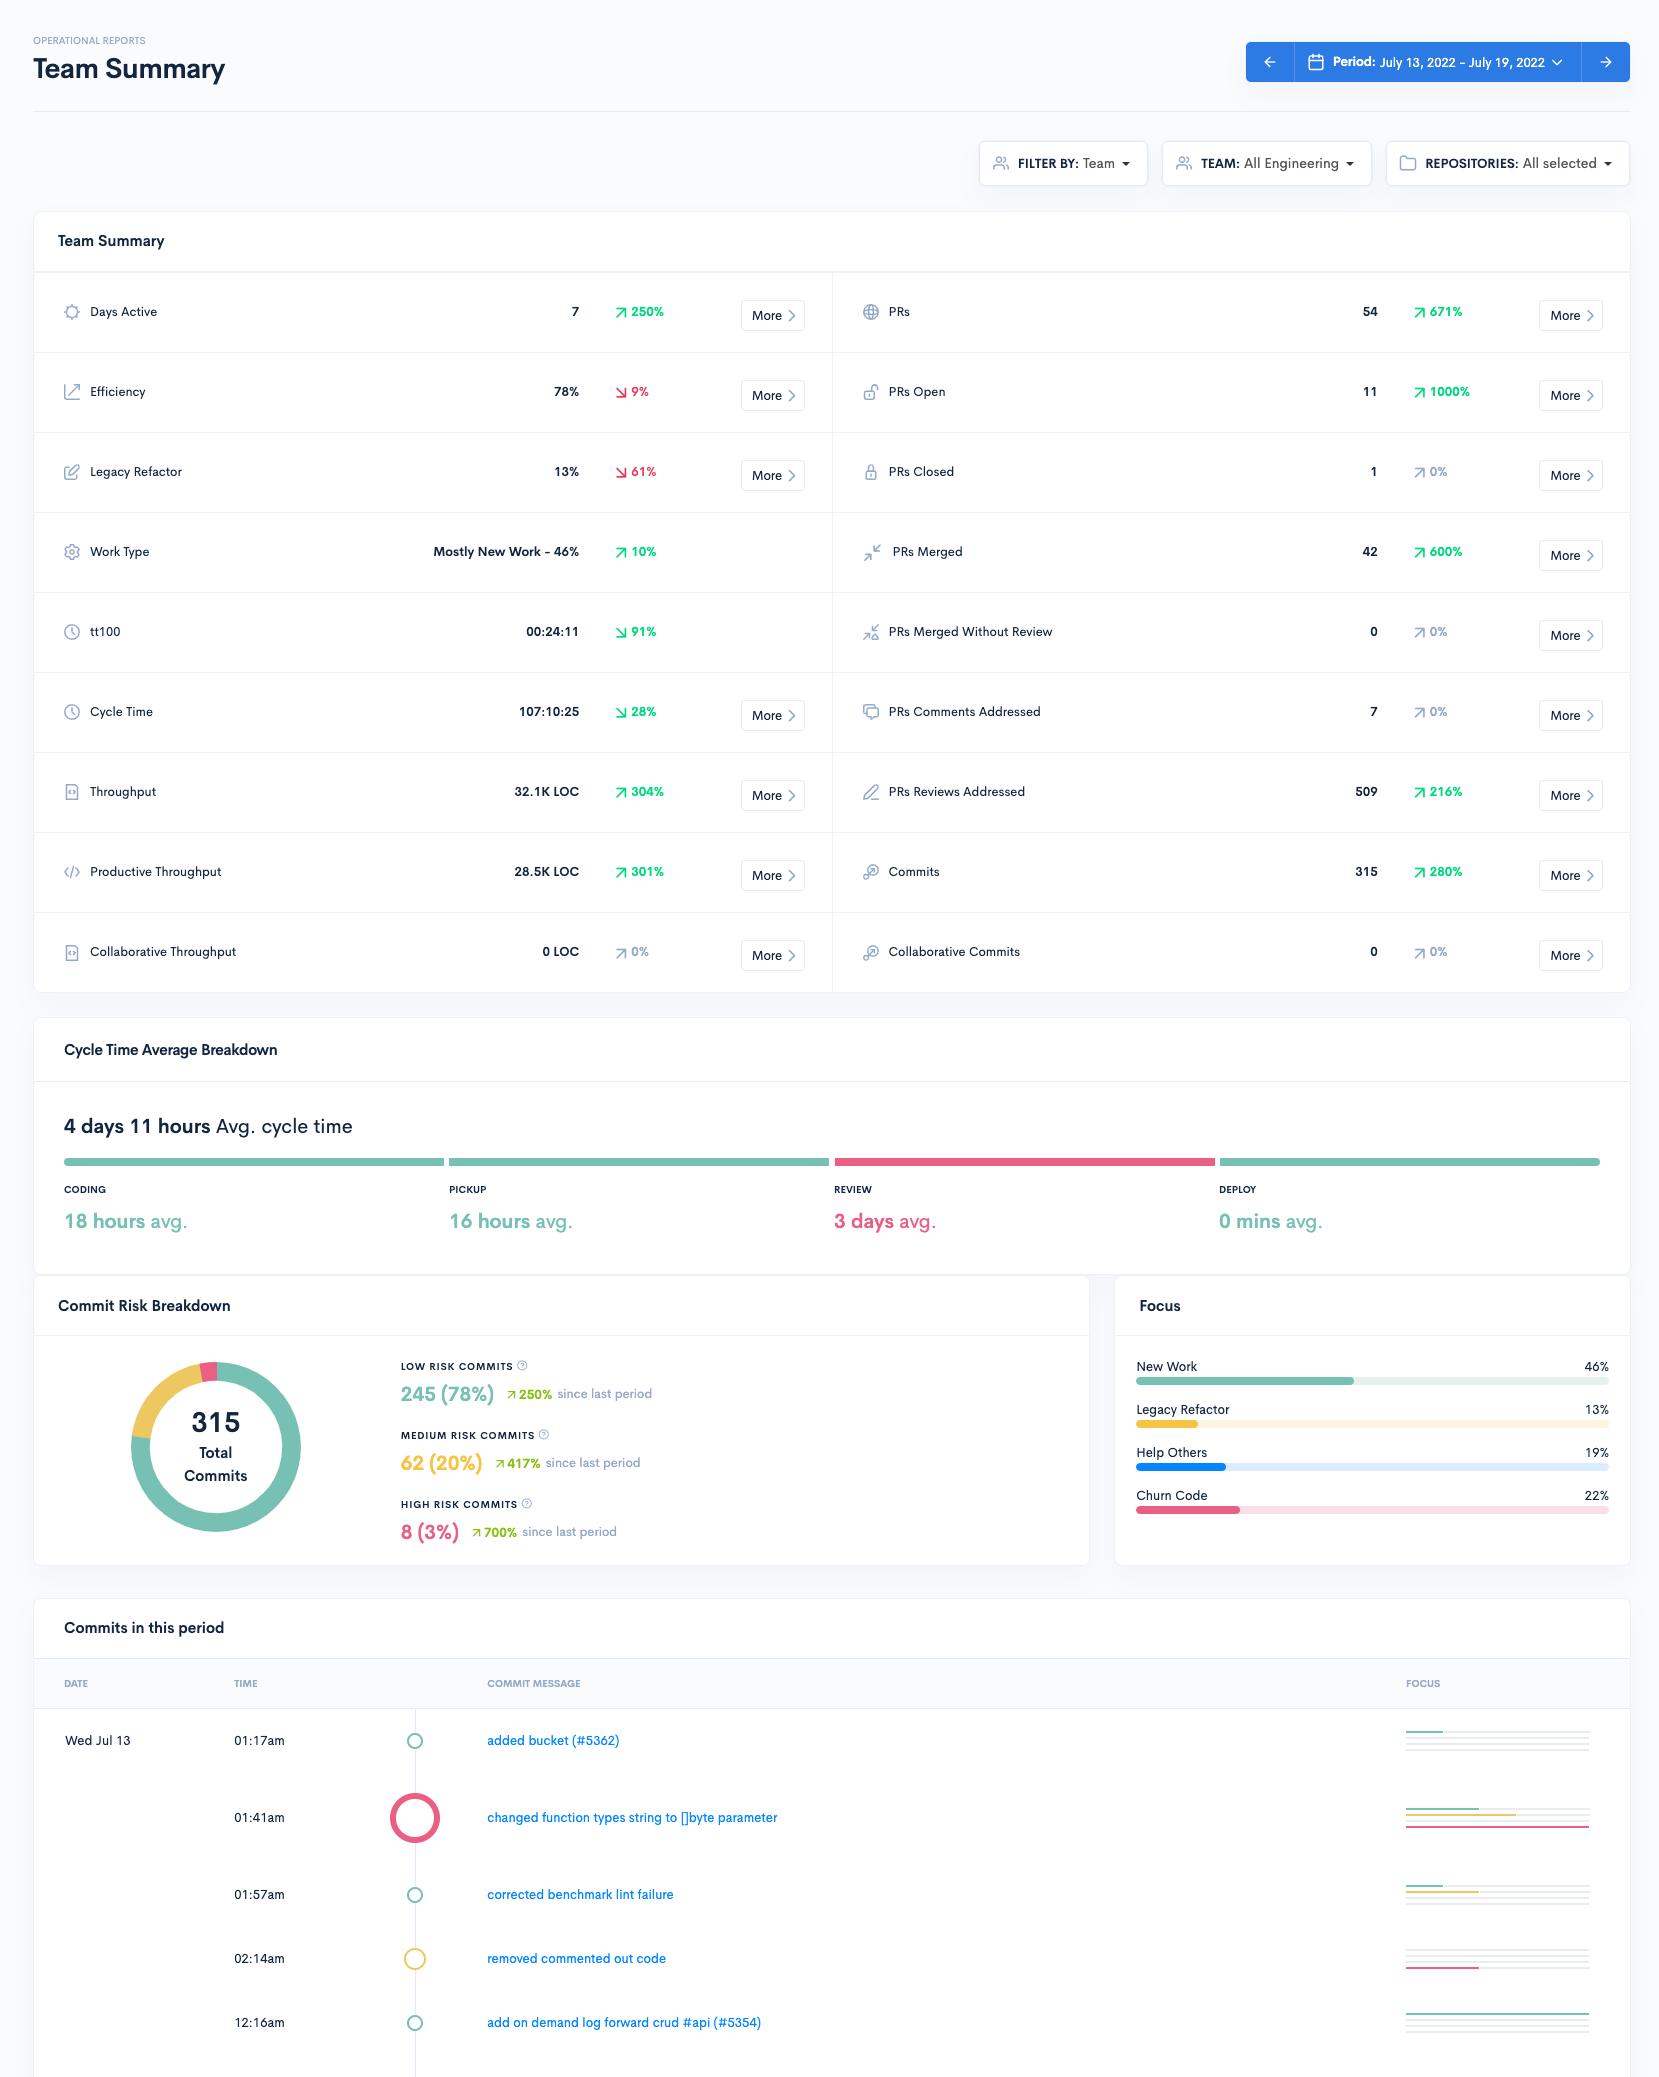1659x2077 pixels.
Task: Click the PRs Merged arrows icon
Action: coord(873,552)
